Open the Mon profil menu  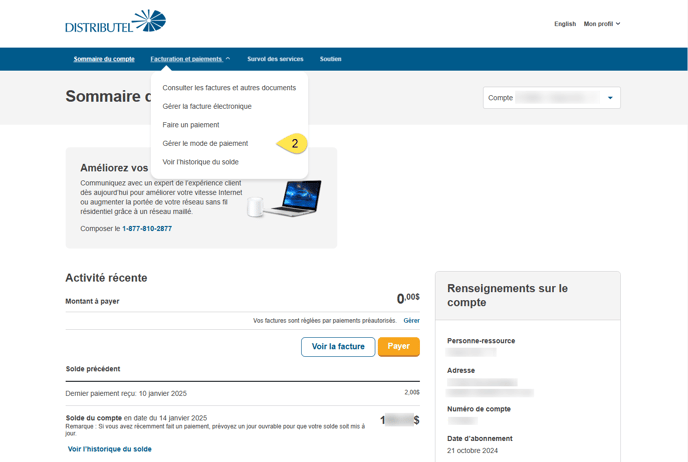602,24
